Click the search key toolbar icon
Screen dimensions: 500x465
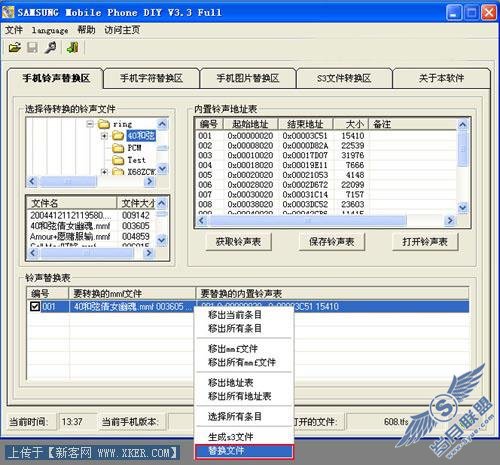click(50, 48)
